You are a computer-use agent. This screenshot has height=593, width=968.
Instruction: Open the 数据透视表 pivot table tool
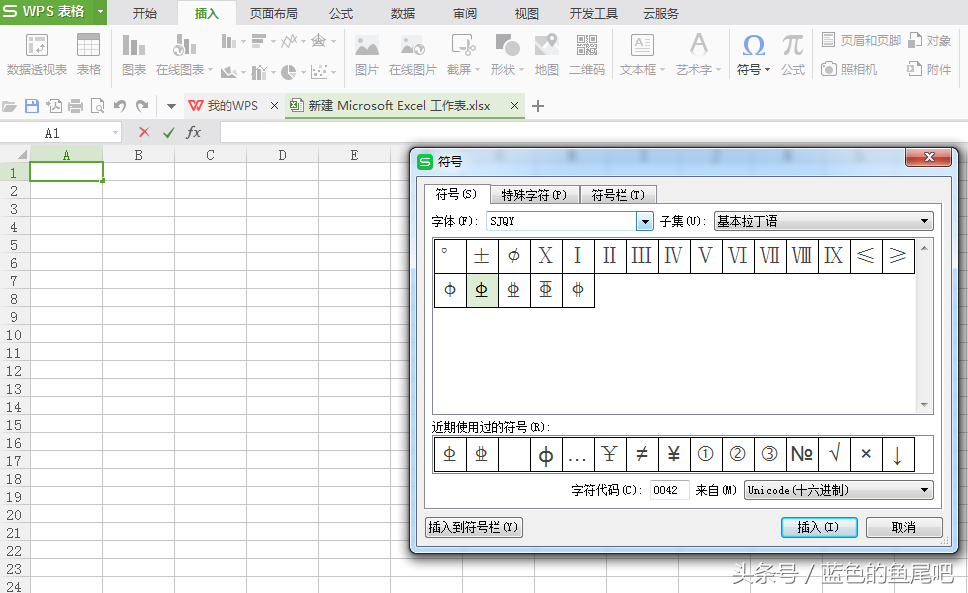(x=36, y=54)
